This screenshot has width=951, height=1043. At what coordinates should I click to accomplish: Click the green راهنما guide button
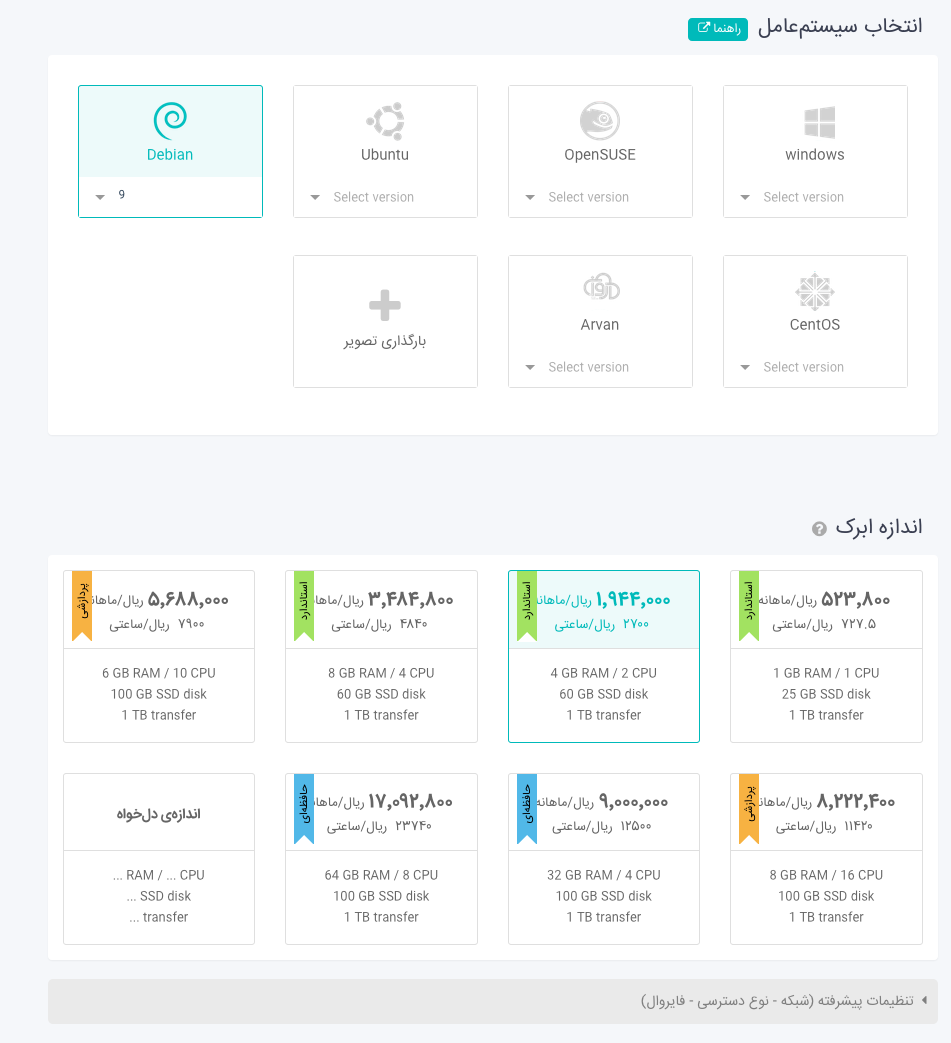[x=718, y=29]
